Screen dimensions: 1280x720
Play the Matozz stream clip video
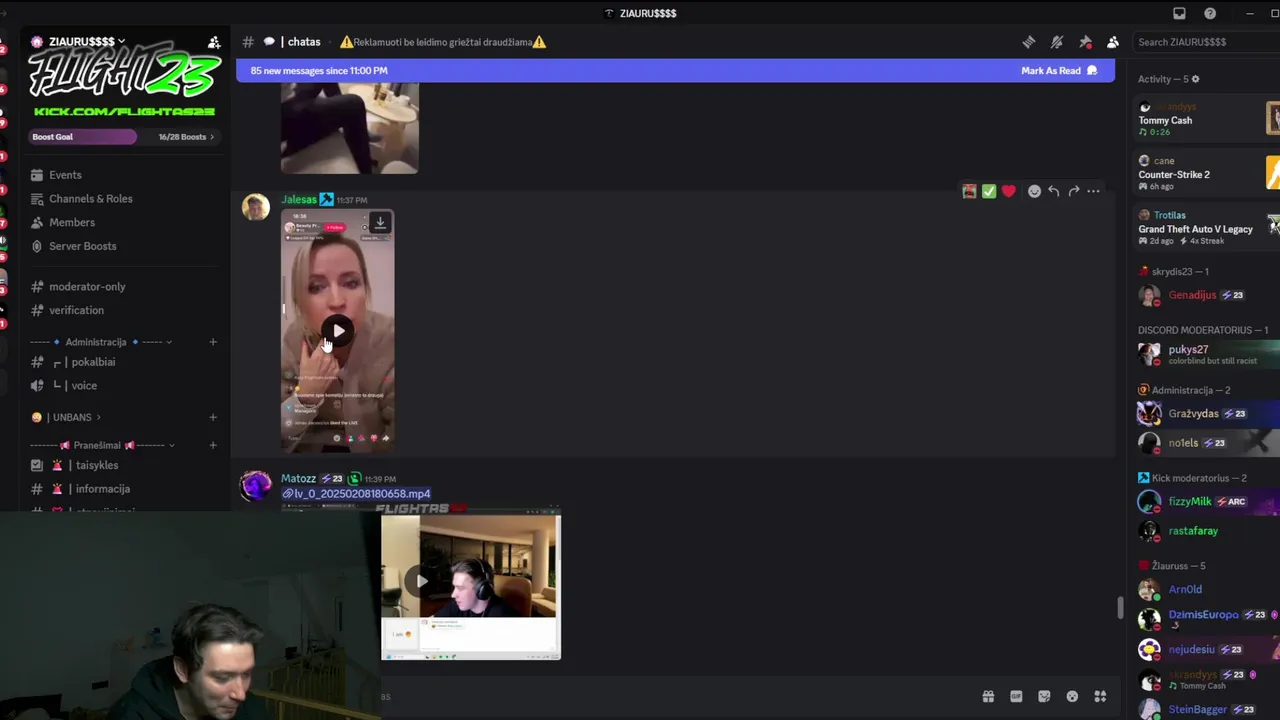(421, 581)
